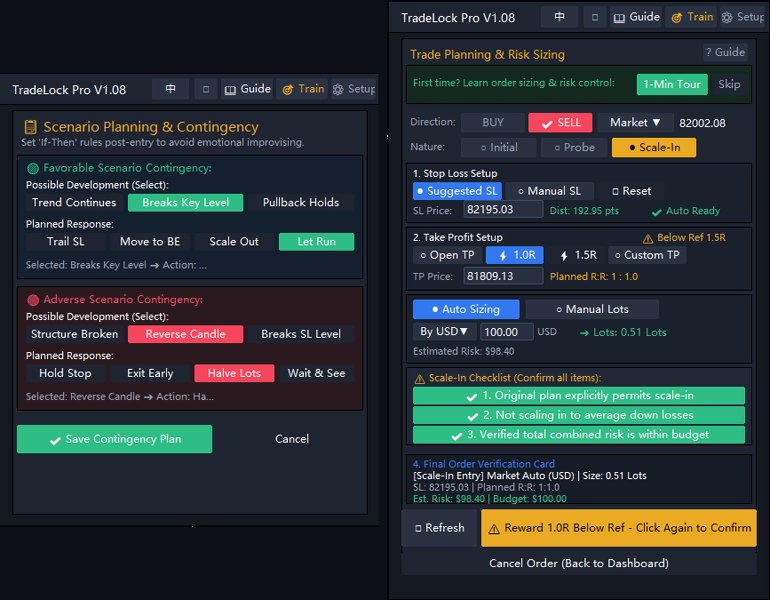Click the green Favorable Scenario circle icon

coord(33,168)
